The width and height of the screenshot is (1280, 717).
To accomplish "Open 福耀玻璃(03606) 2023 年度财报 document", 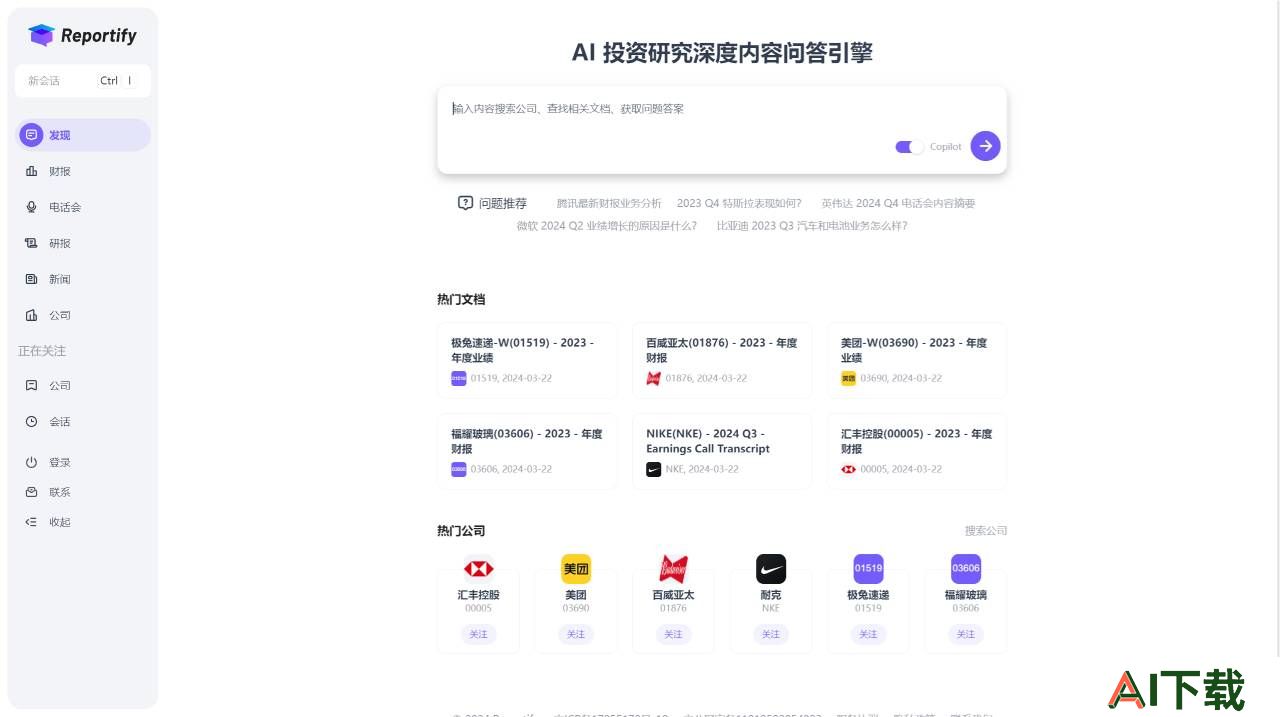I will pos(527,452).
